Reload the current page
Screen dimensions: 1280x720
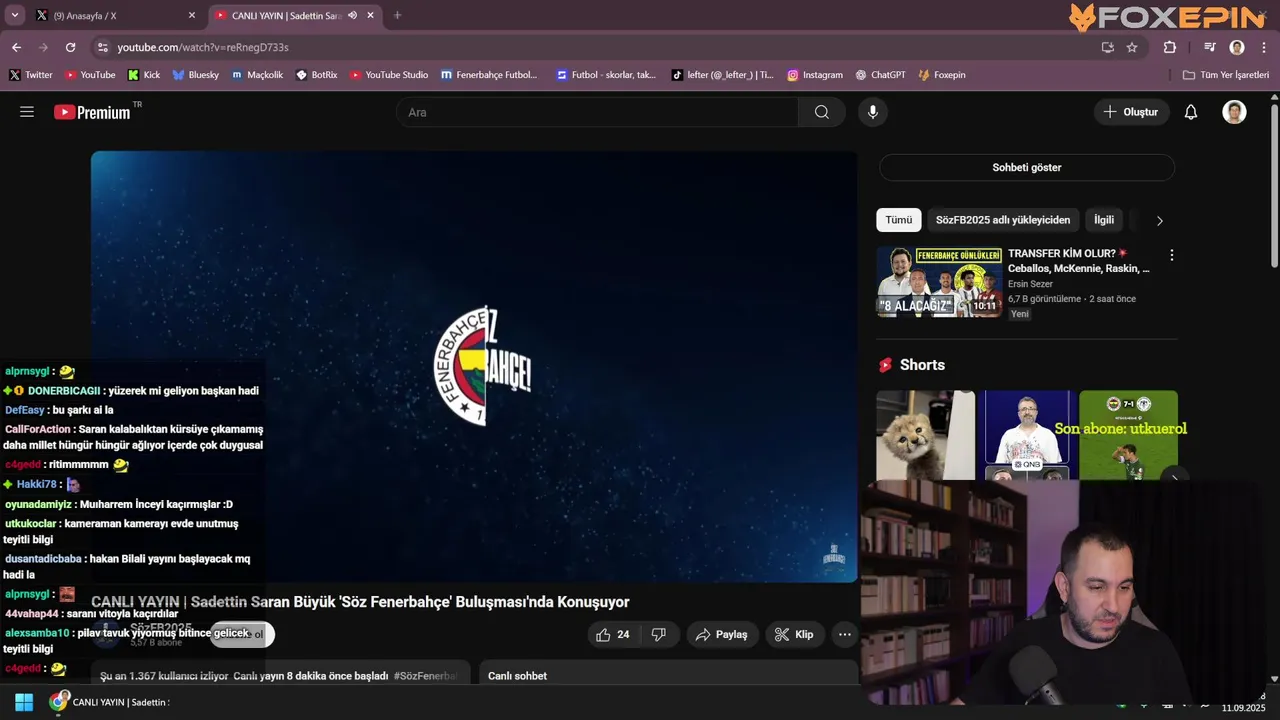point(70,47)
